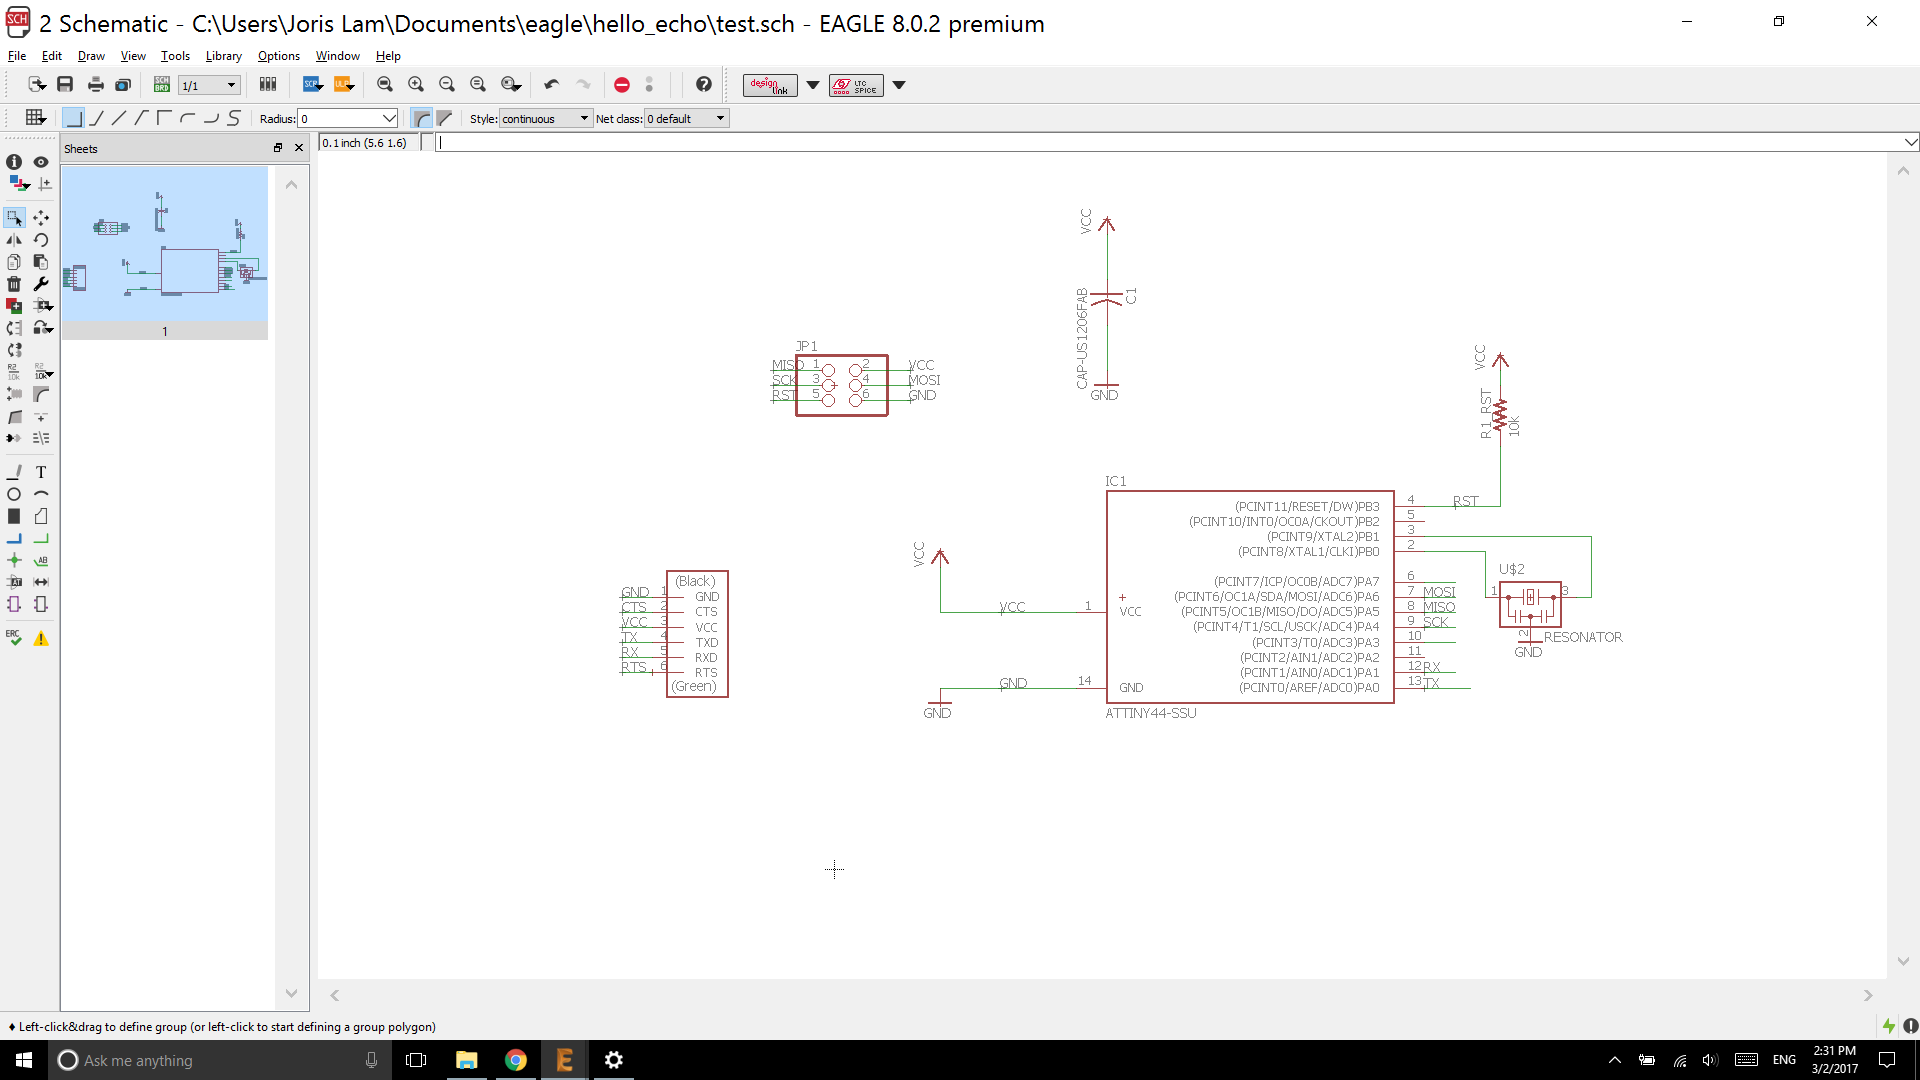Open the Draw menu

[91, 56]
